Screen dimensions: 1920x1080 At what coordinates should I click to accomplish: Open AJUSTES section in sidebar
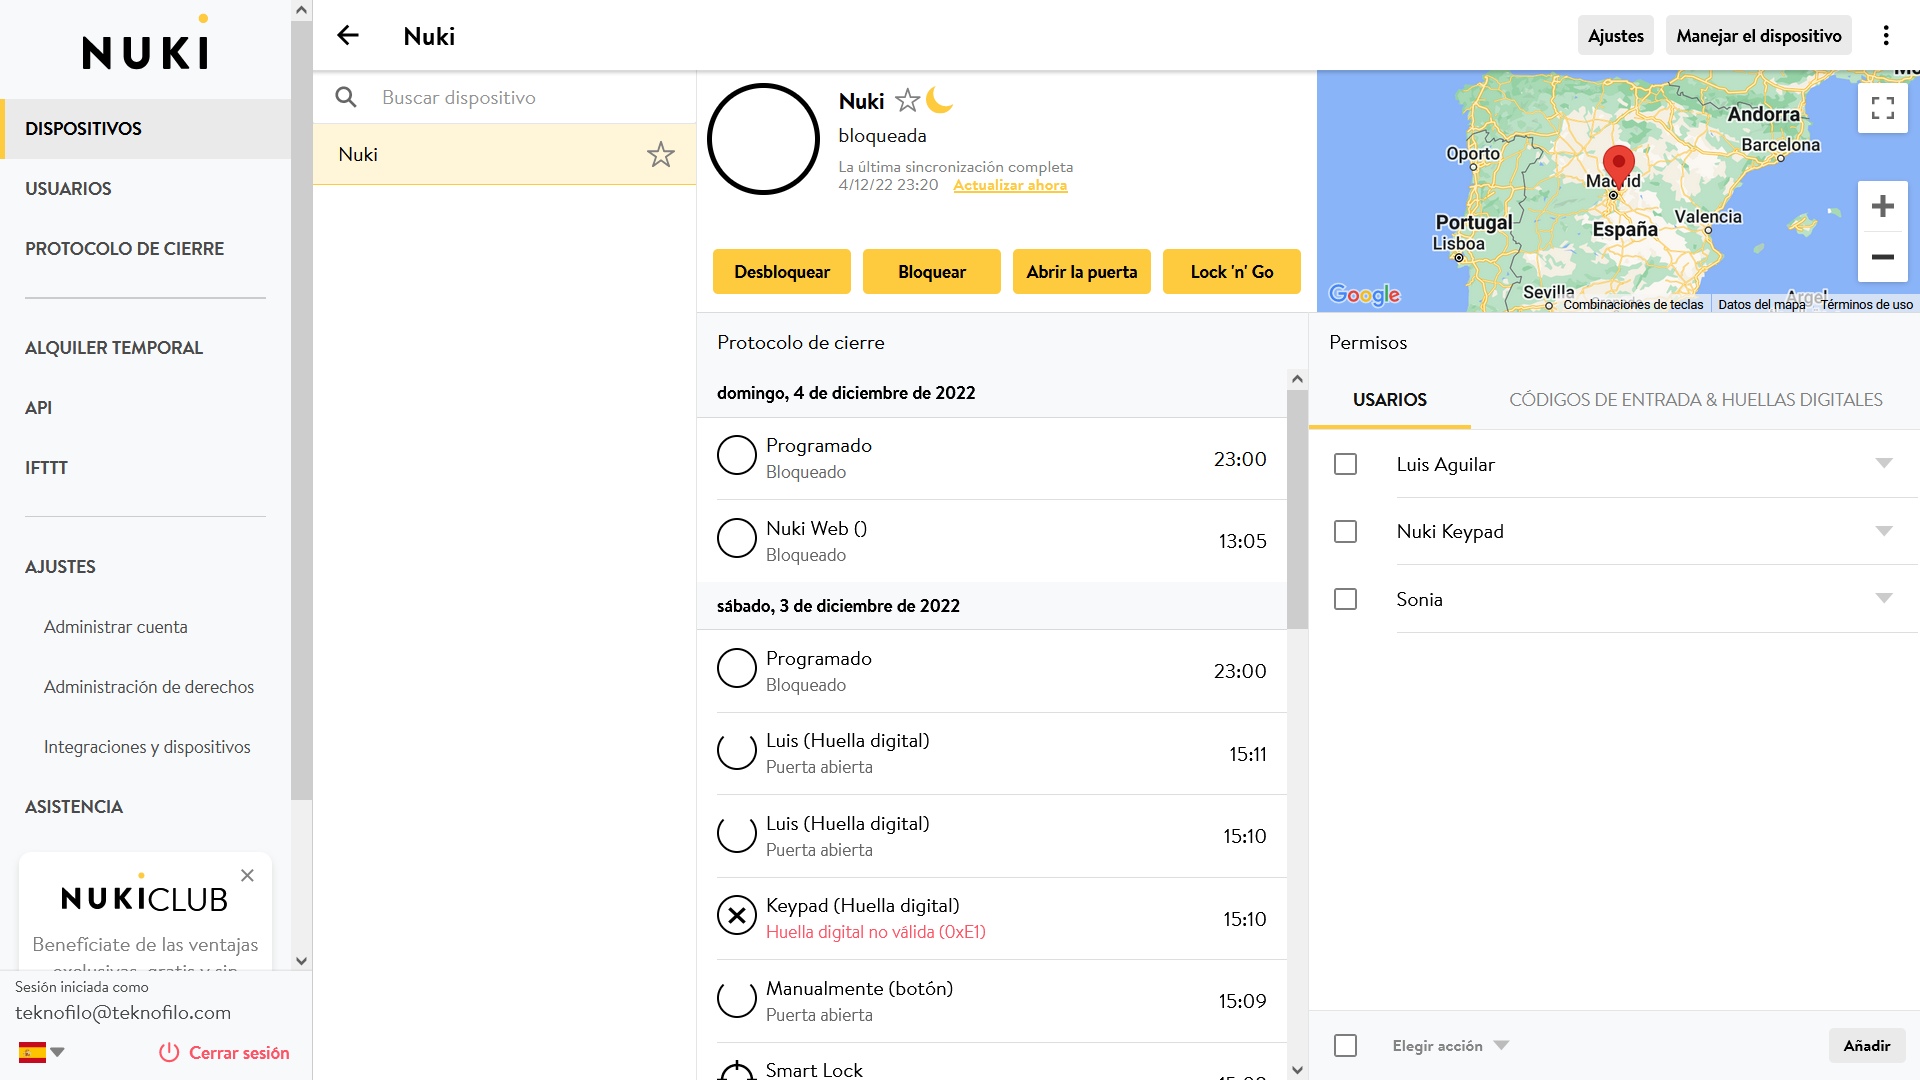(x=146, y=567)
